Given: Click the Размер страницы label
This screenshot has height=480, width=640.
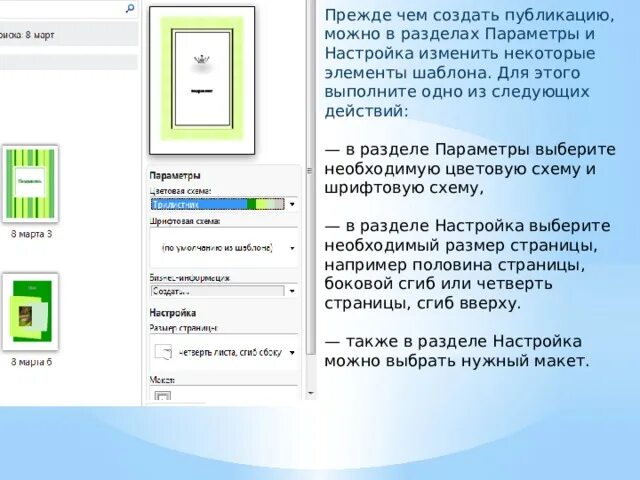Looking at the screenshot, I should pyautogui.click(x=183, y=328).
